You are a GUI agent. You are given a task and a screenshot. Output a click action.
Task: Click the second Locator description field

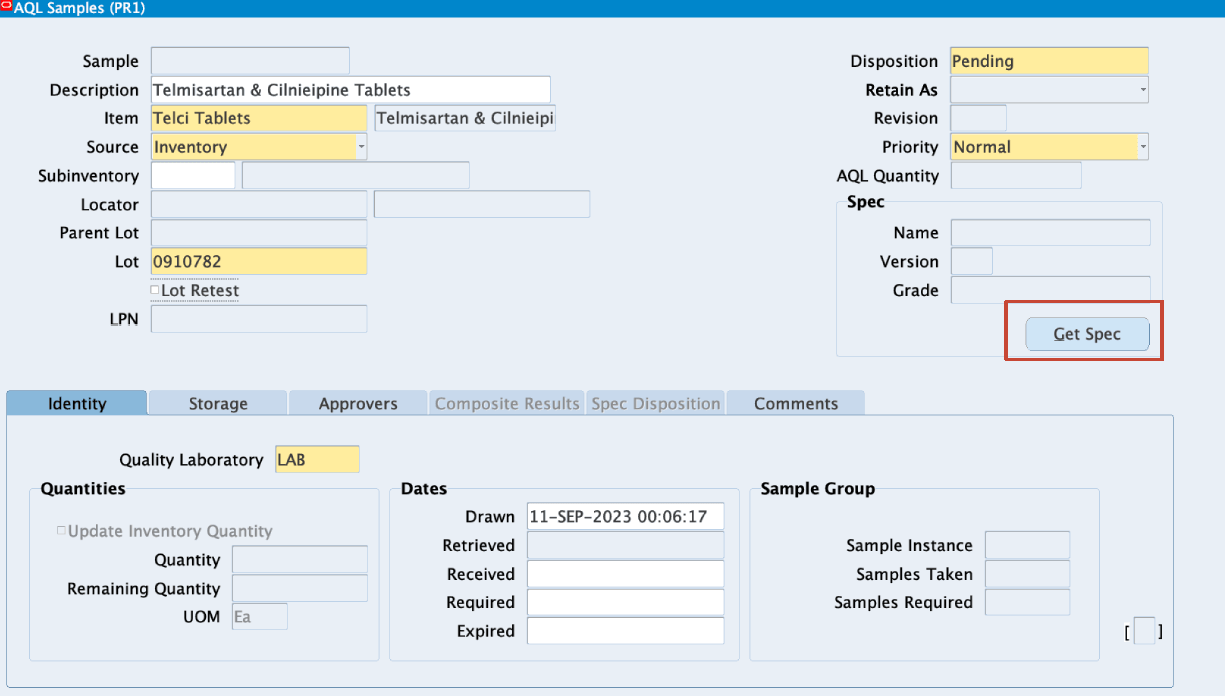[482, 204]
